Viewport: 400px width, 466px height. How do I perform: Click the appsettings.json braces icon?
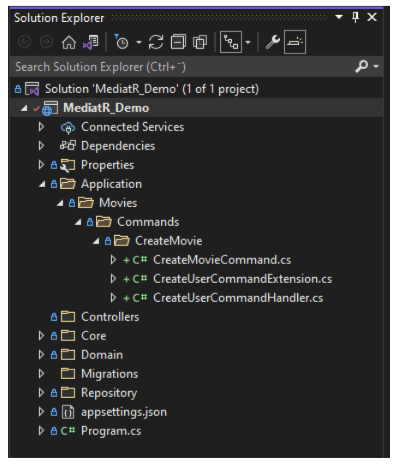pos(68,412)
